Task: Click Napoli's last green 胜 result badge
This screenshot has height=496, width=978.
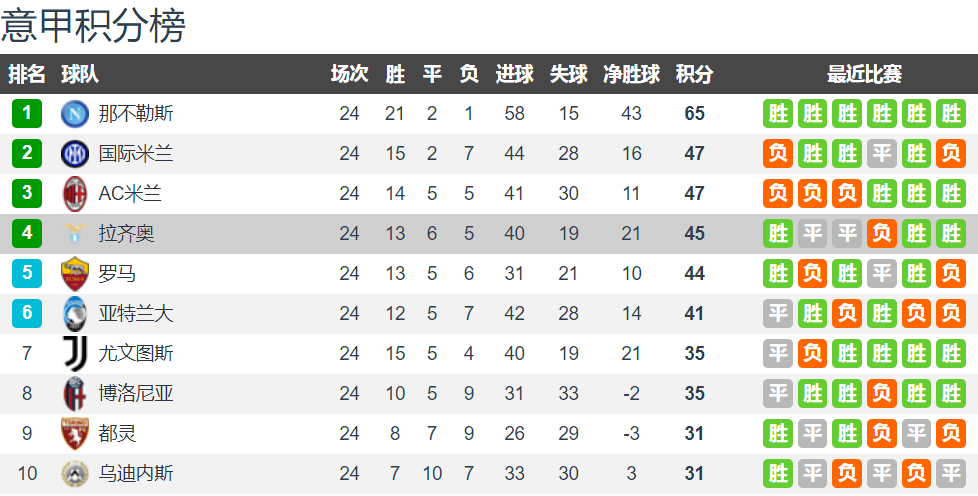Action: tap(951, 114)
